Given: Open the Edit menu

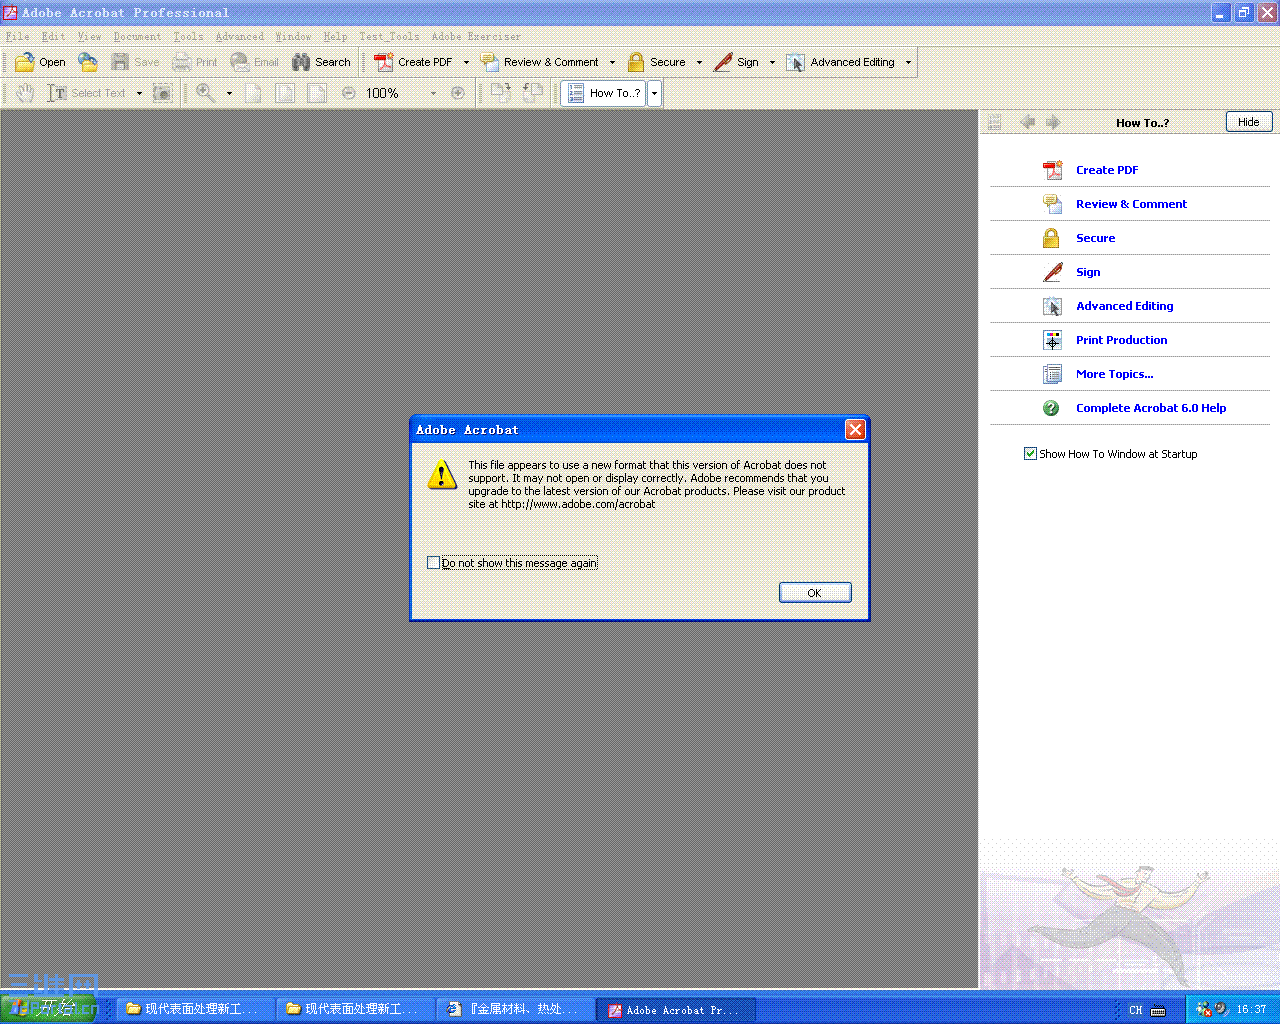Looking at the screenshot, I should coord(54,36).
